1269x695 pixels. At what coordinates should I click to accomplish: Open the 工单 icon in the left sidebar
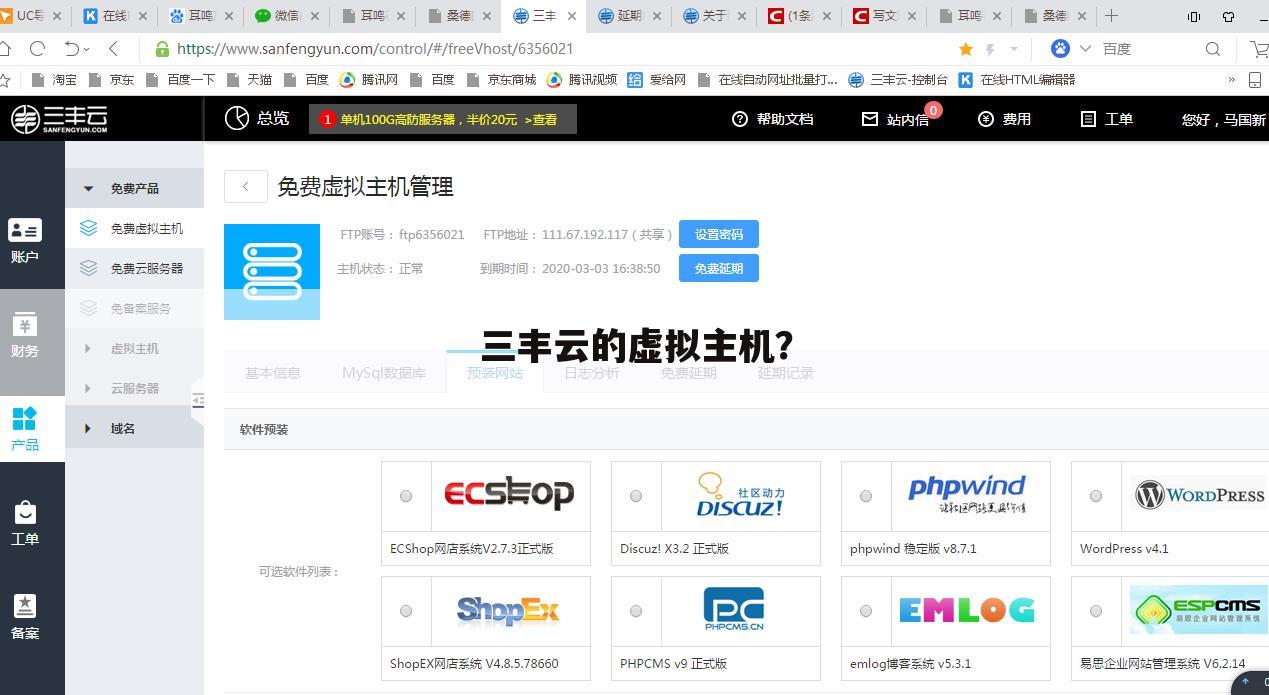tap(25, 521)
